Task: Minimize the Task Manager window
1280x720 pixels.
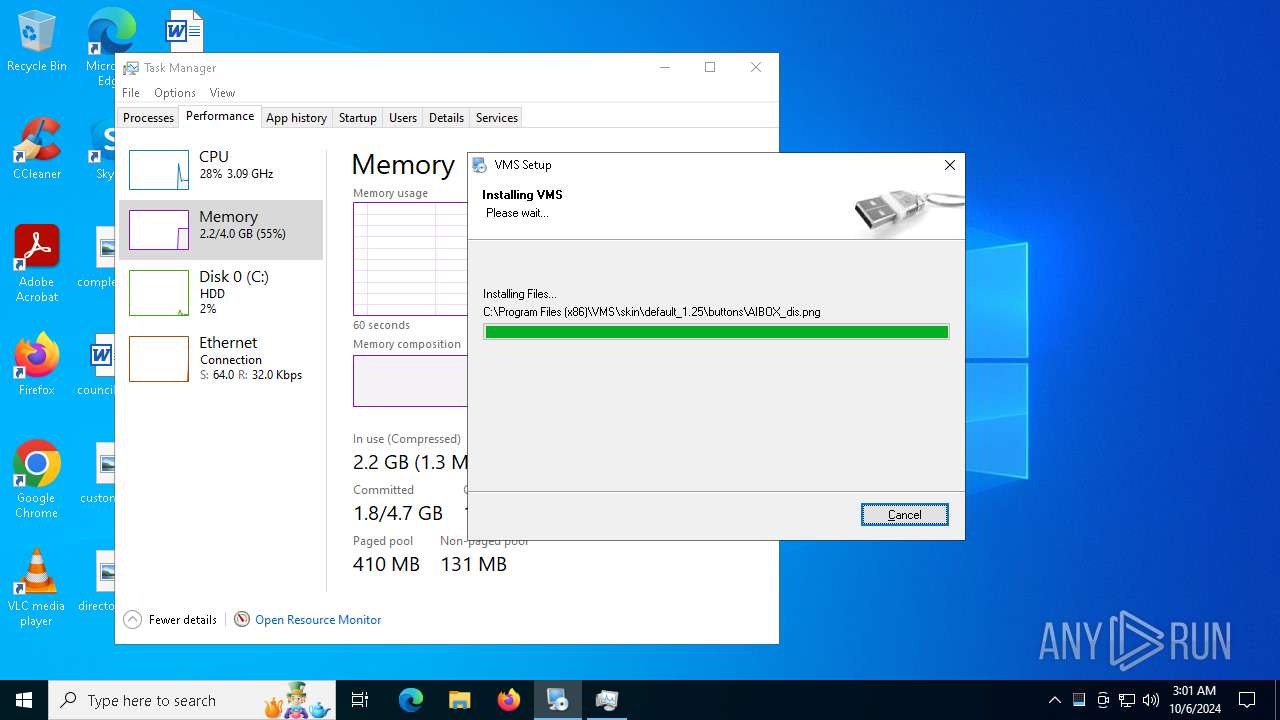Action: click(x=665, y=68)
